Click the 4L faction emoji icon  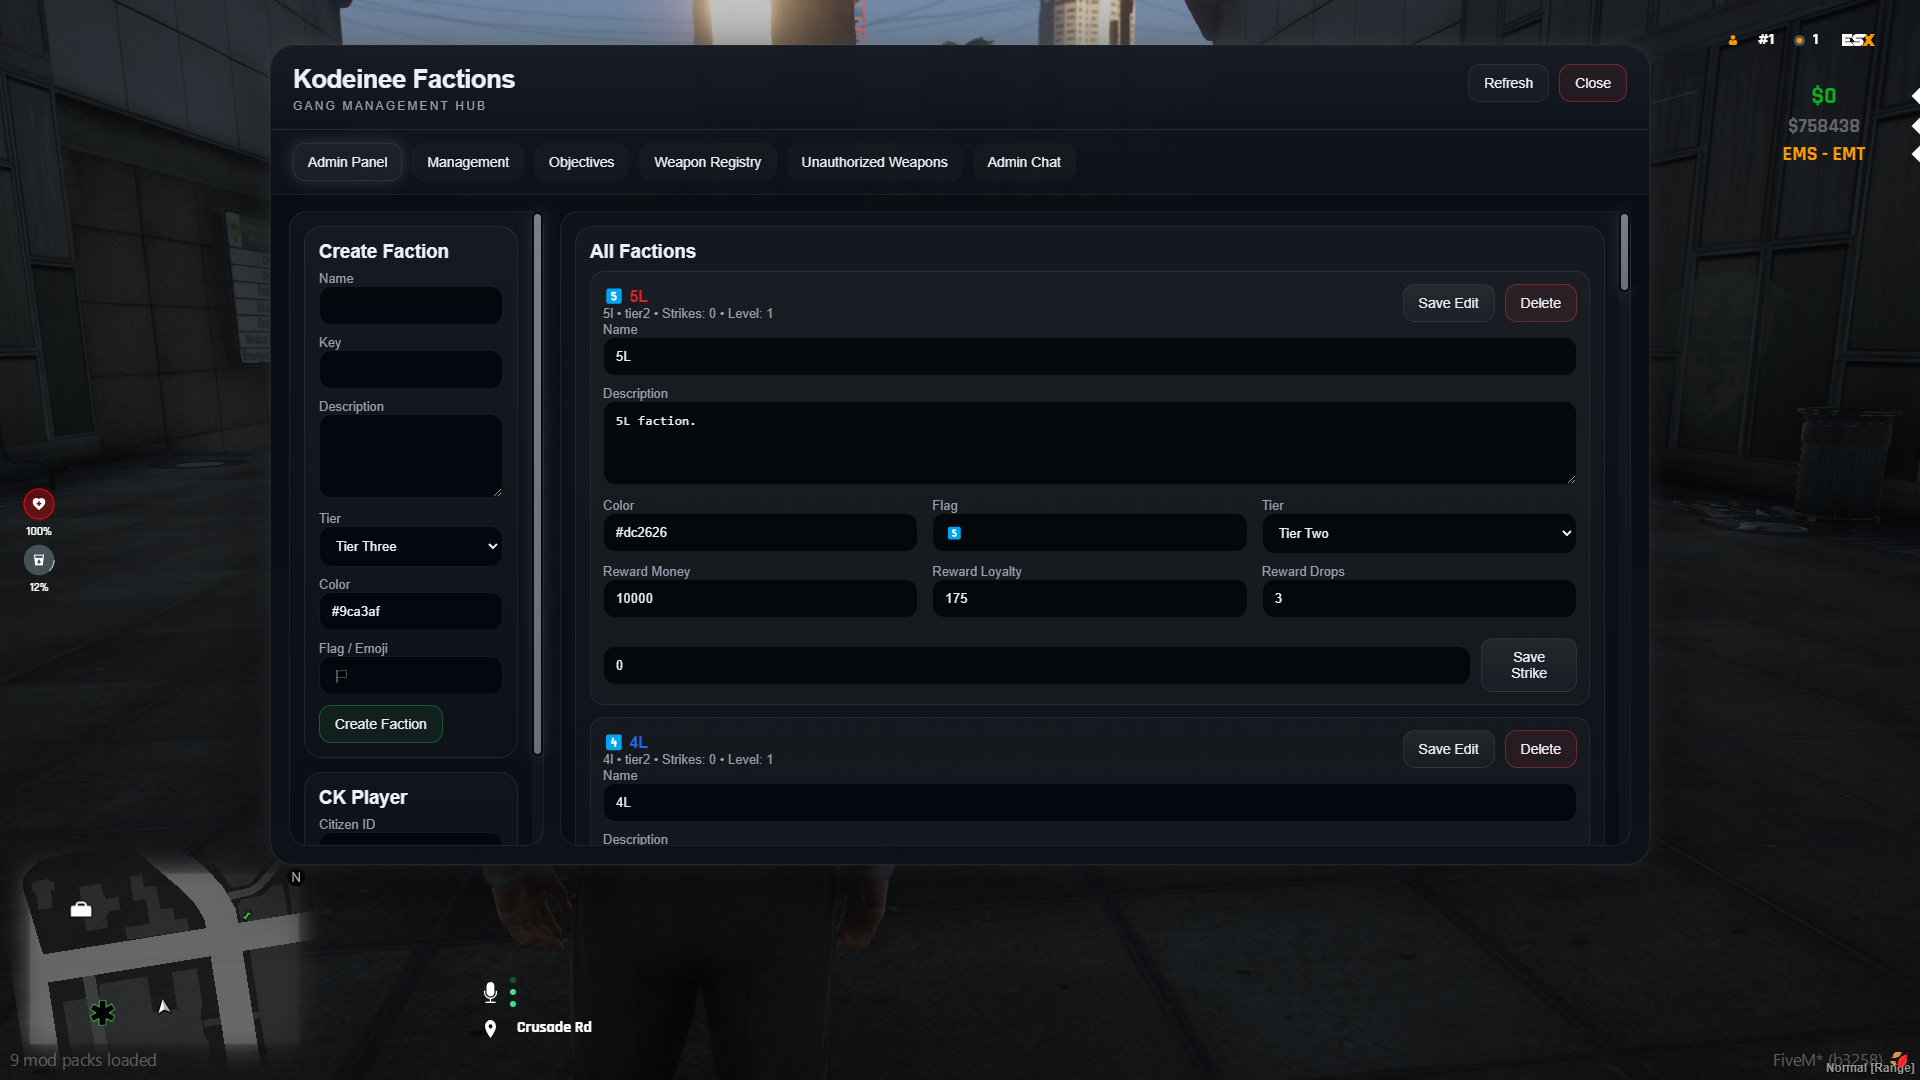[x=614, y=742]
